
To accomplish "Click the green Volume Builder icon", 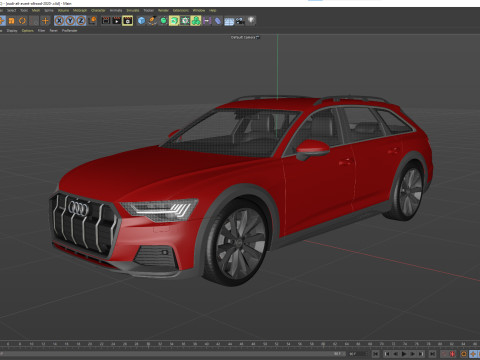I will [x=196, y=21].
